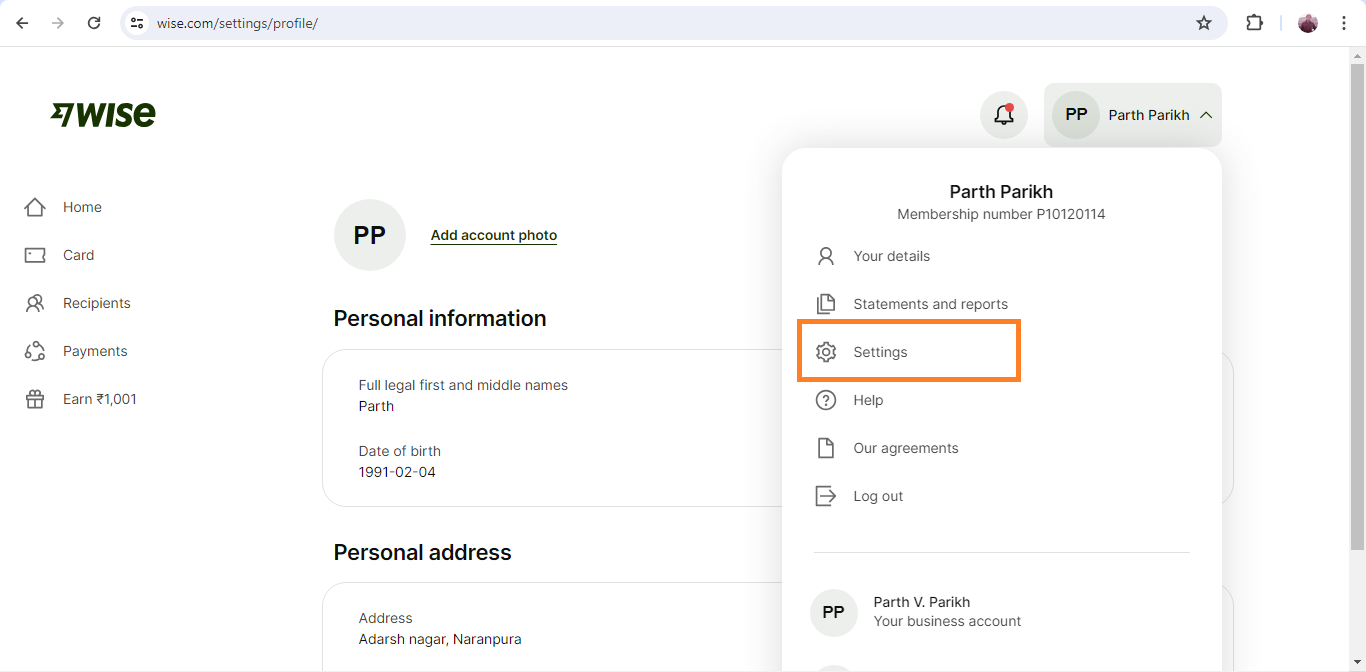The width and height of the screenshot is (1366, 672).
Task: Open Help from the account menu
Action: click(868, 400)
